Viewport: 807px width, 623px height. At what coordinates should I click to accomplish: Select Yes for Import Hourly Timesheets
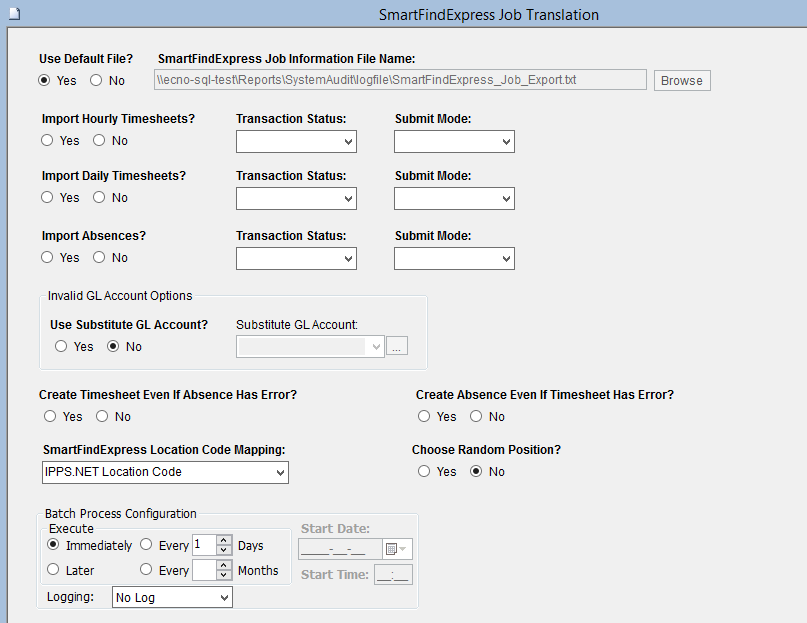[x=48, y=141]
